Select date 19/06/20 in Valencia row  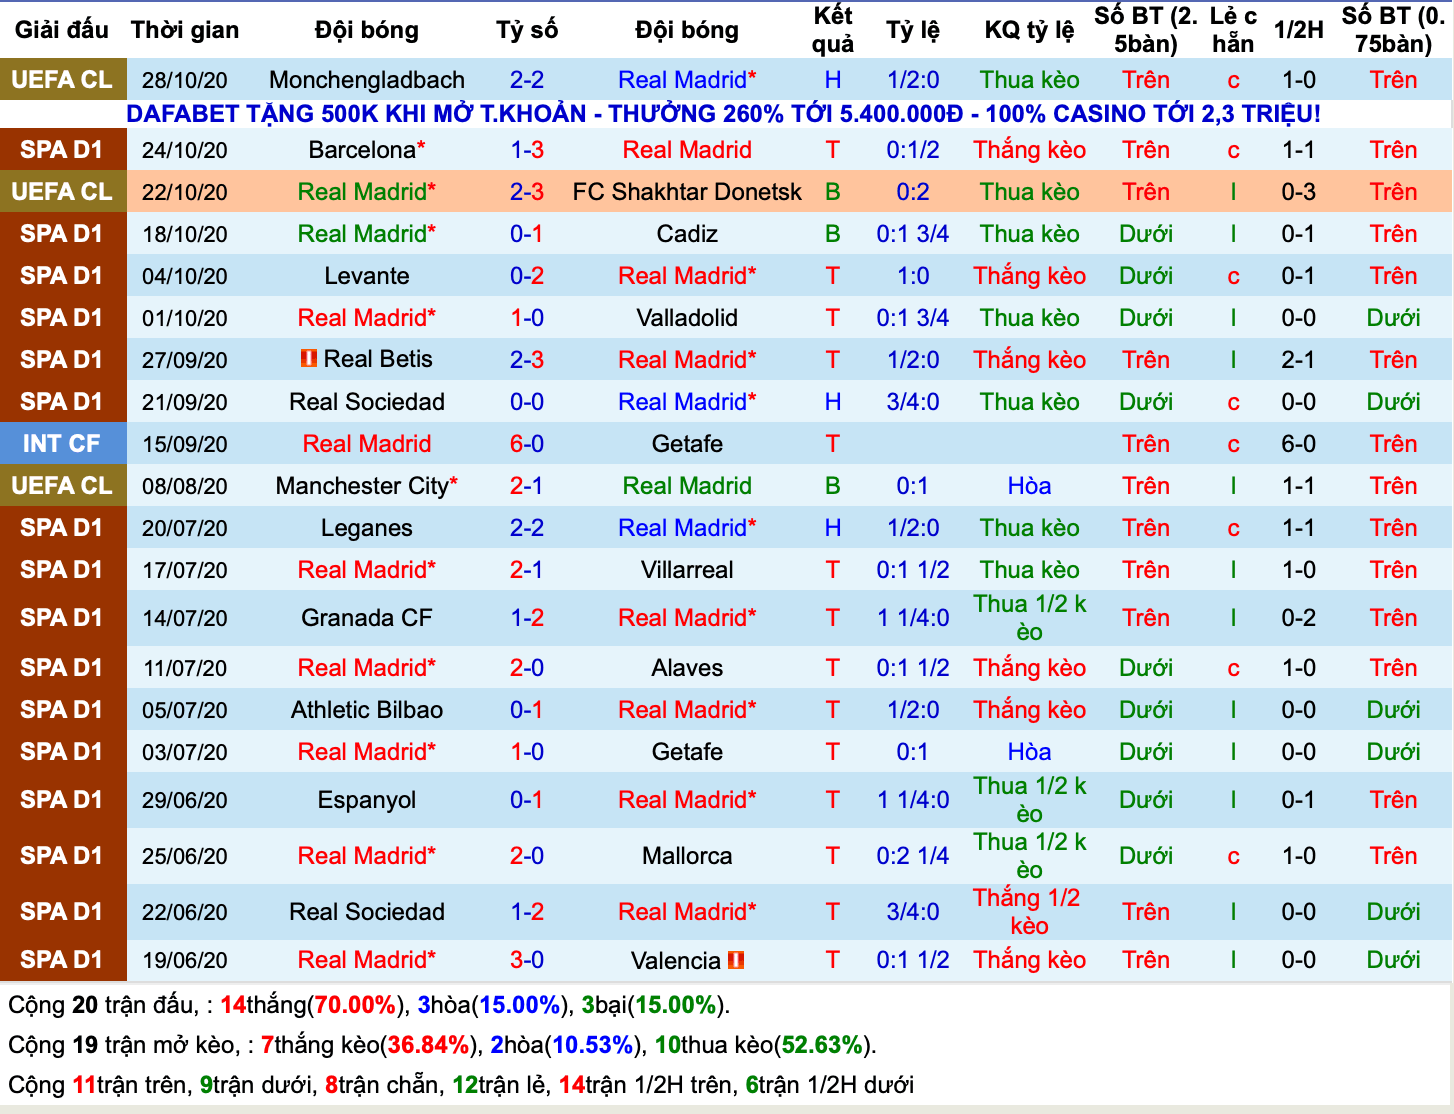click(185, 960)
